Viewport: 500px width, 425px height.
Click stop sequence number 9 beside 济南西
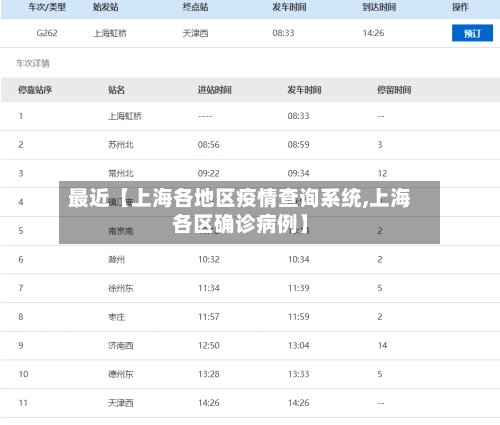pyautogui.click(x=21, y=345)
